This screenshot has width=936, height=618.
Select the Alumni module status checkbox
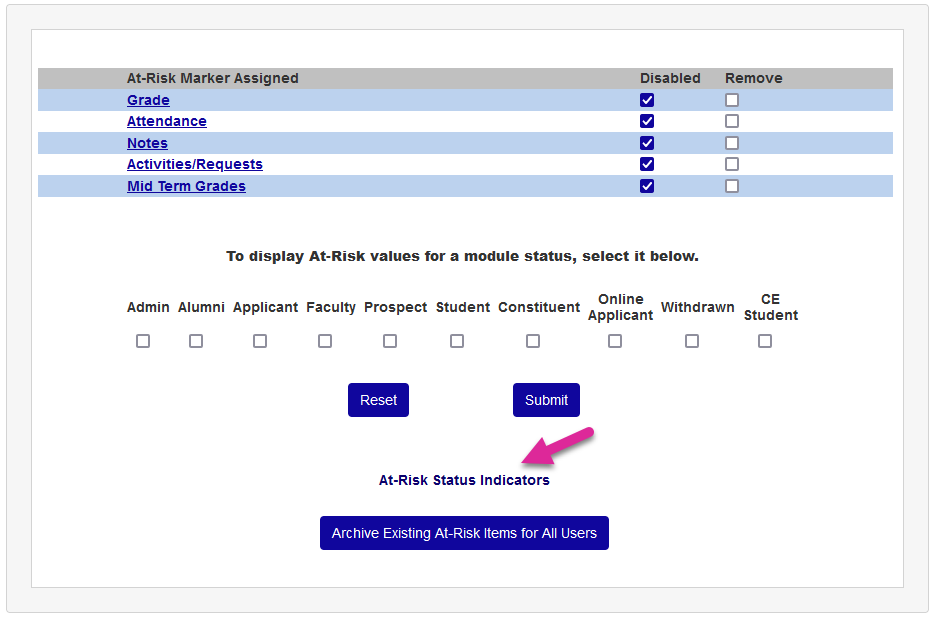(196, 341)
